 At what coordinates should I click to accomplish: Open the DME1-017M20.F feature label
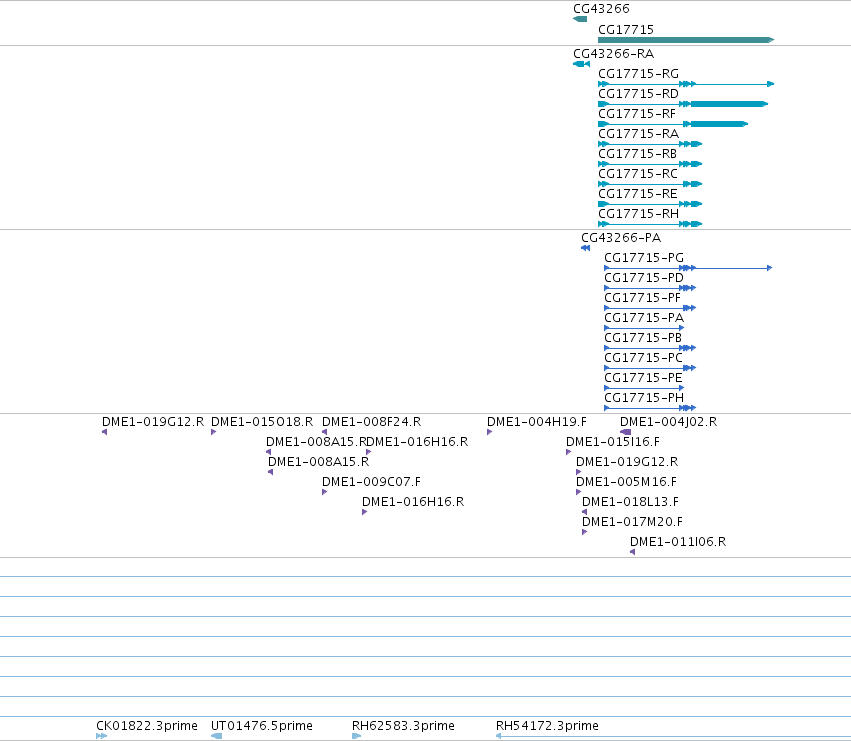pyautogui.click(x=632, y=522)
